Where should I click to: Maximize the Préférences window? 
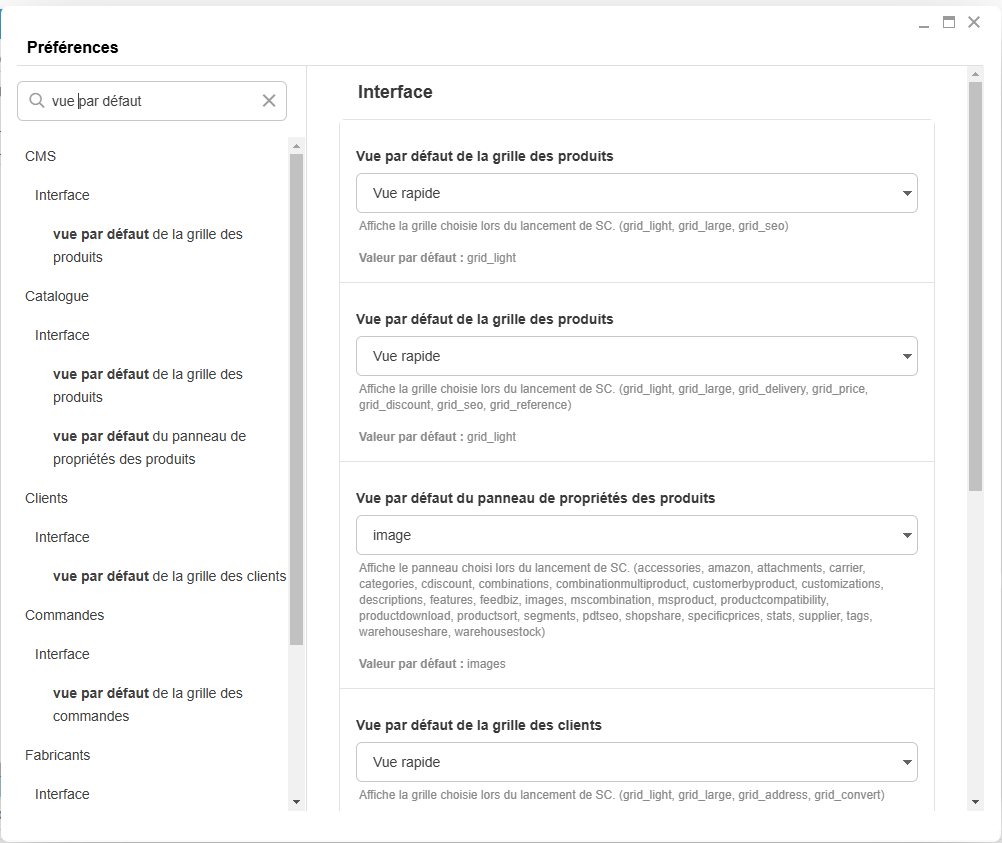point(949,23)
